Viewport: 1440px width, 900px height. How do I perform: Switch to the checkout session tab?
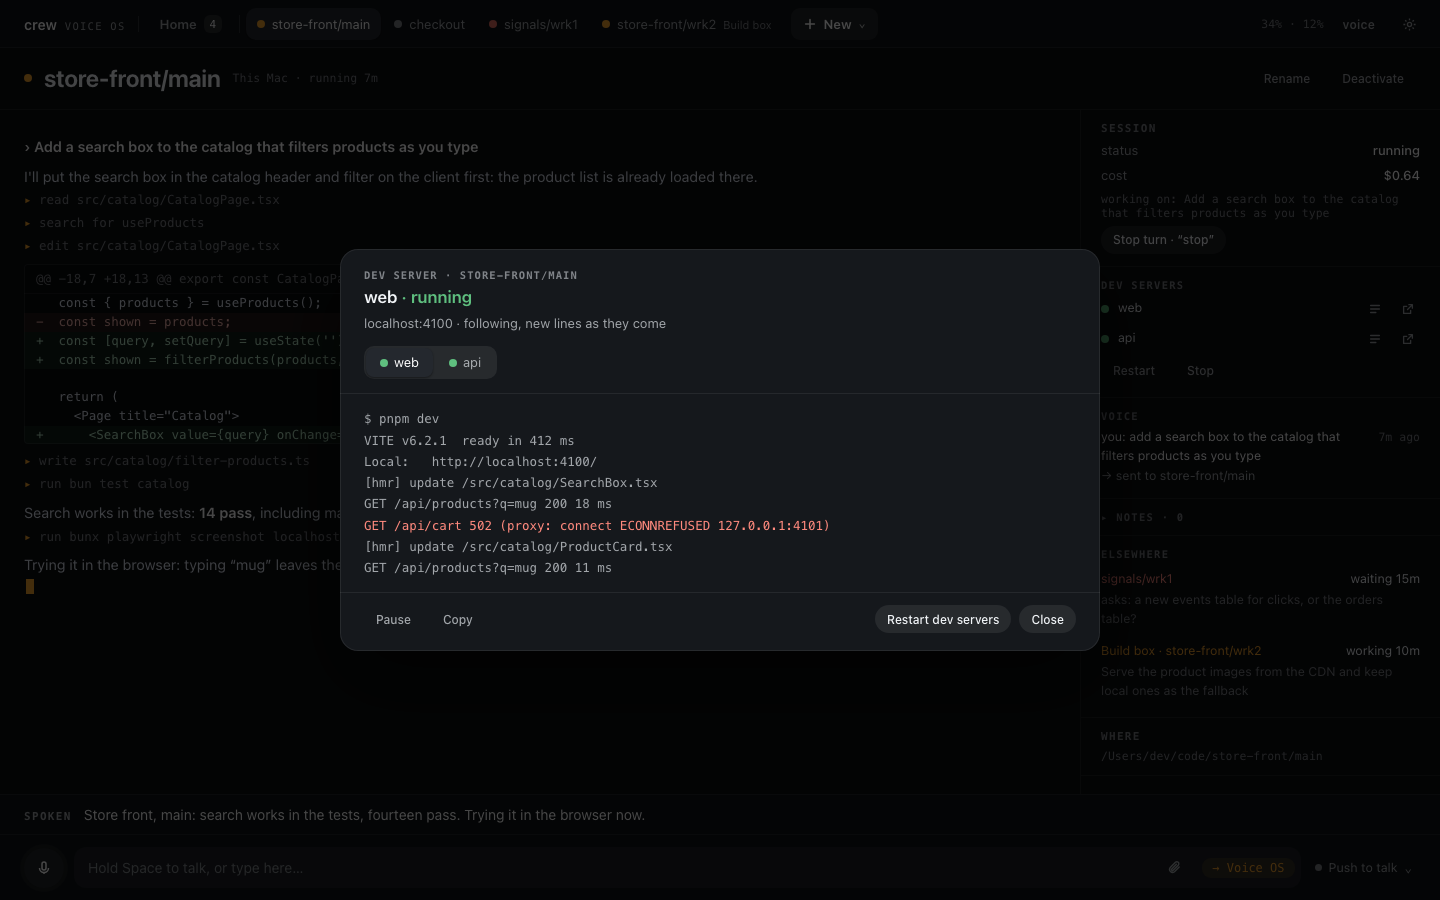point(429,24)
